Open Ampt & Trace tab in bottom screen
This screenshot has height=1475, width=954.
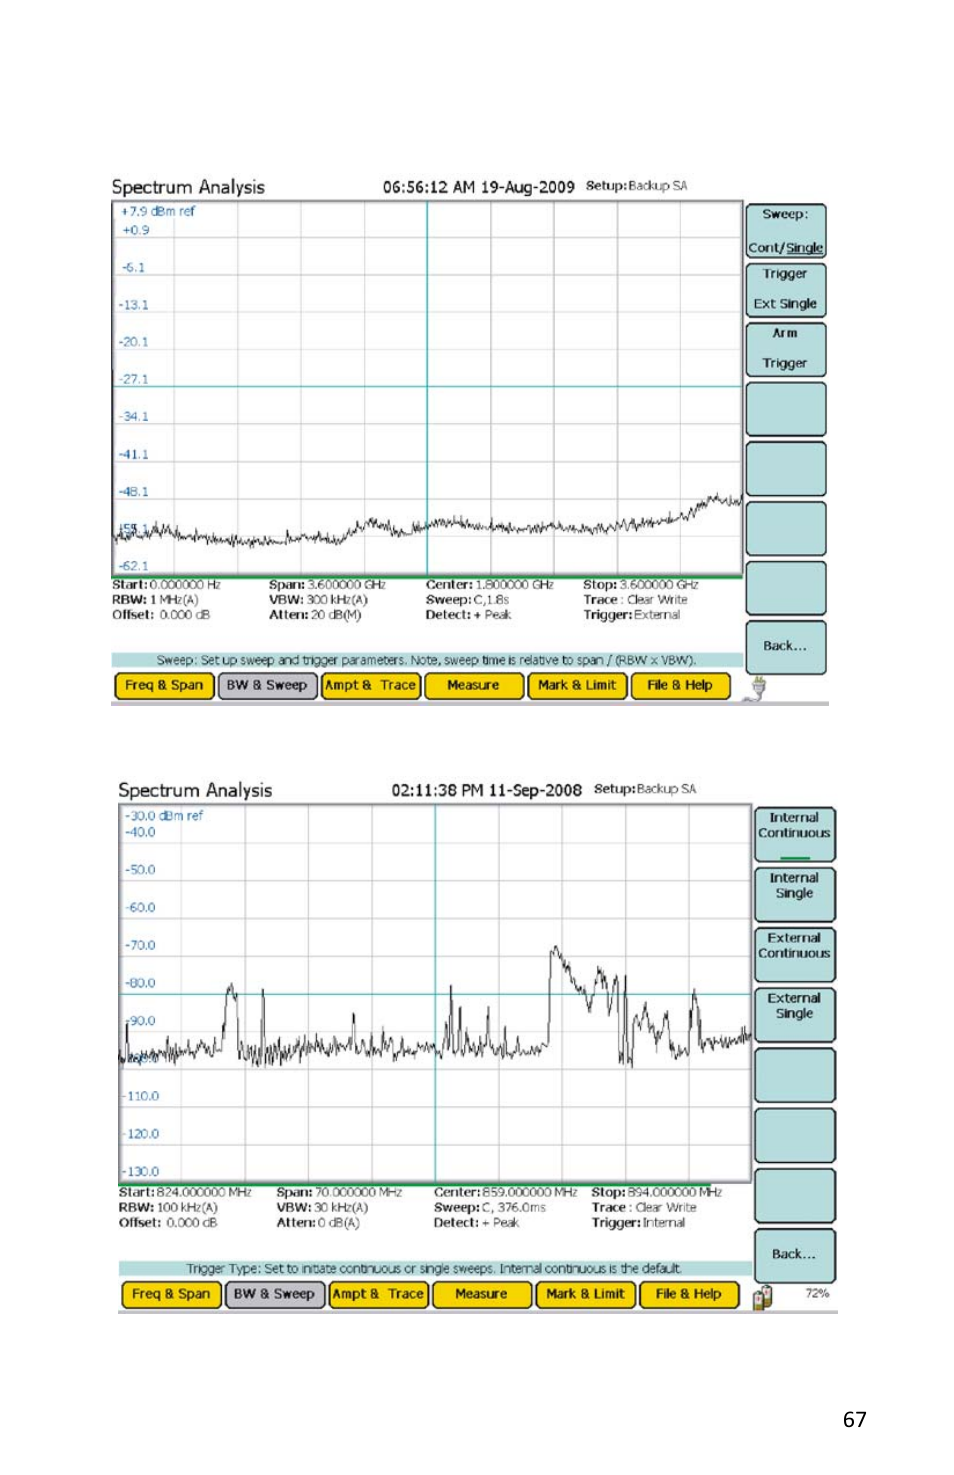378,1294
